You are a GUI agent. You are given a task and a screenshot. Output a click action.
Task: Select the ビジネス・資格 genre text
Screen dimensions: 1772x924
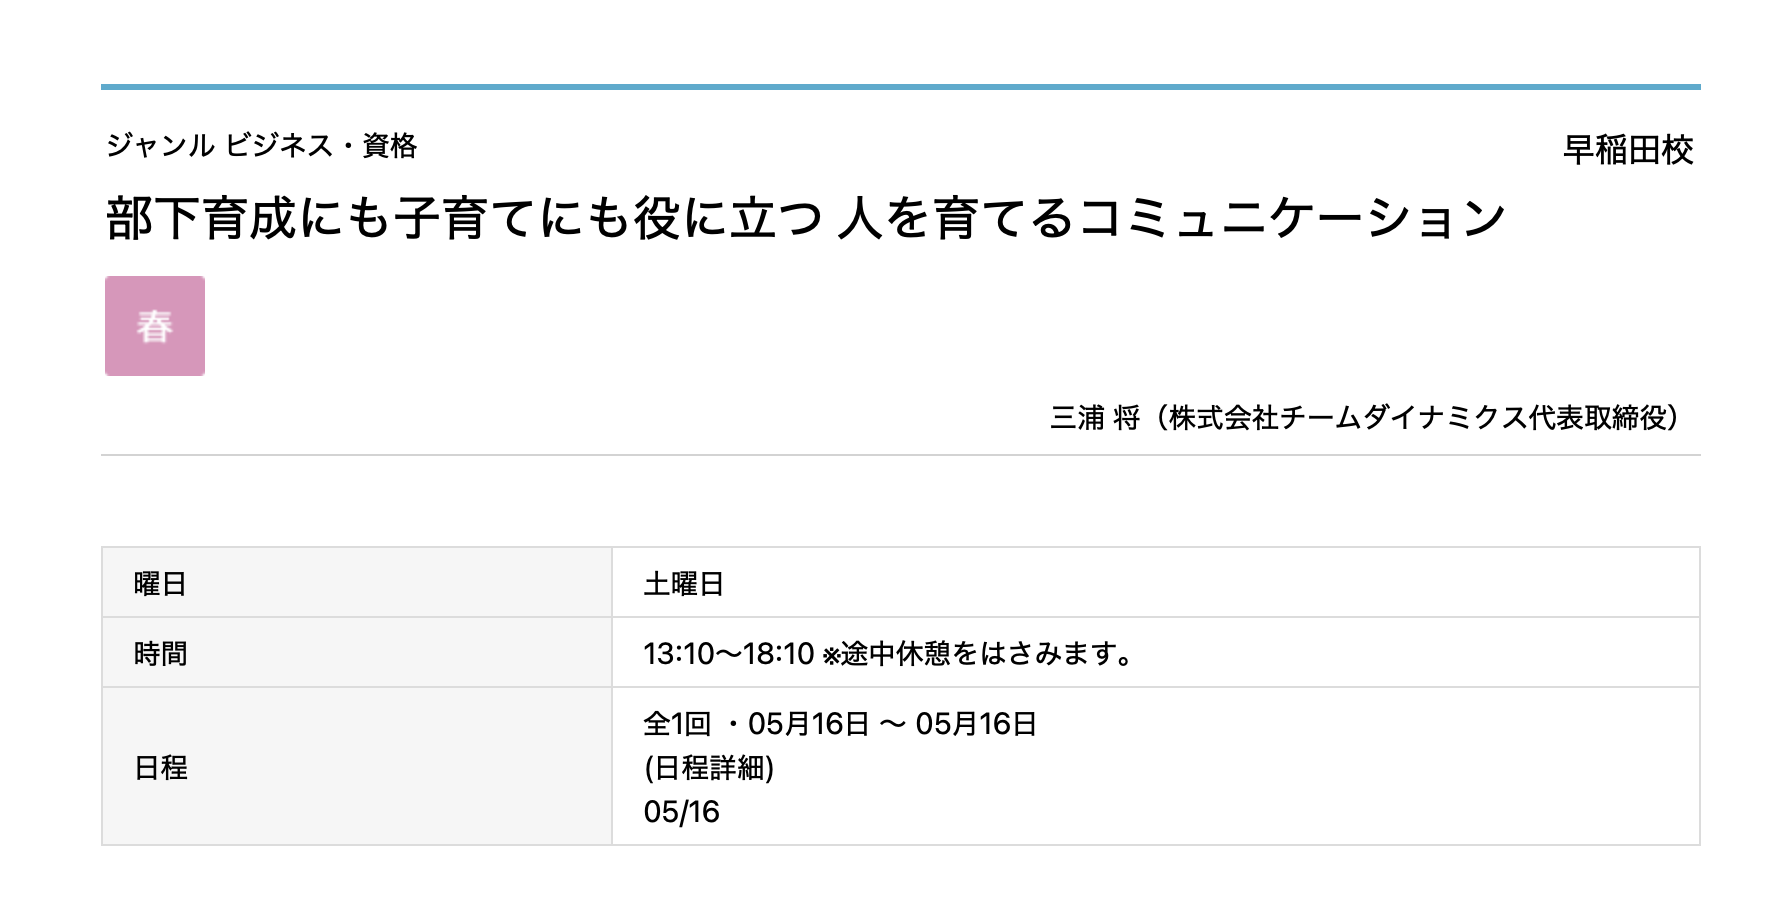click(321, 146)
